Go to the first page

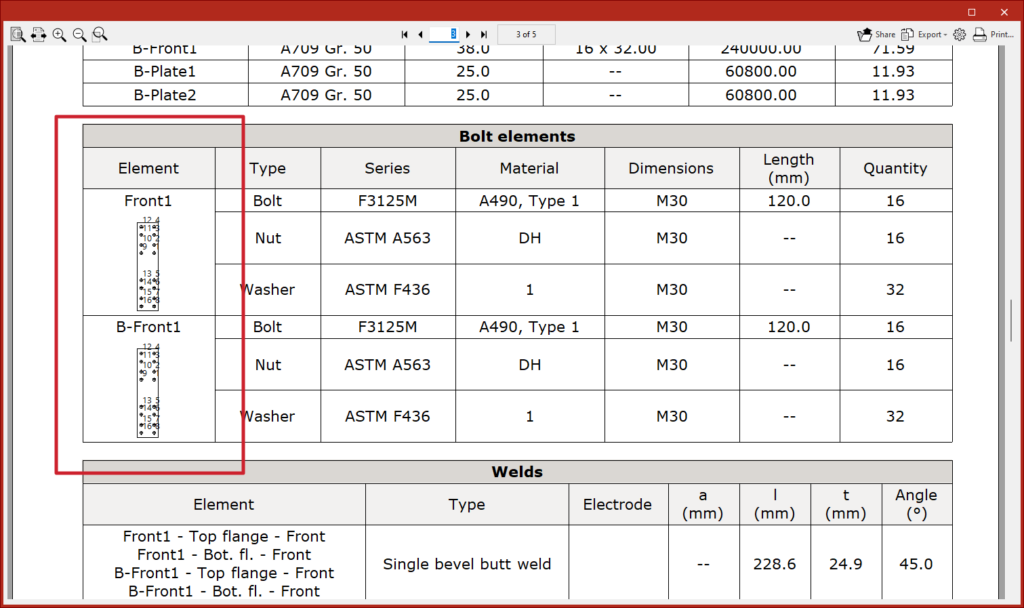click(404, 35)
